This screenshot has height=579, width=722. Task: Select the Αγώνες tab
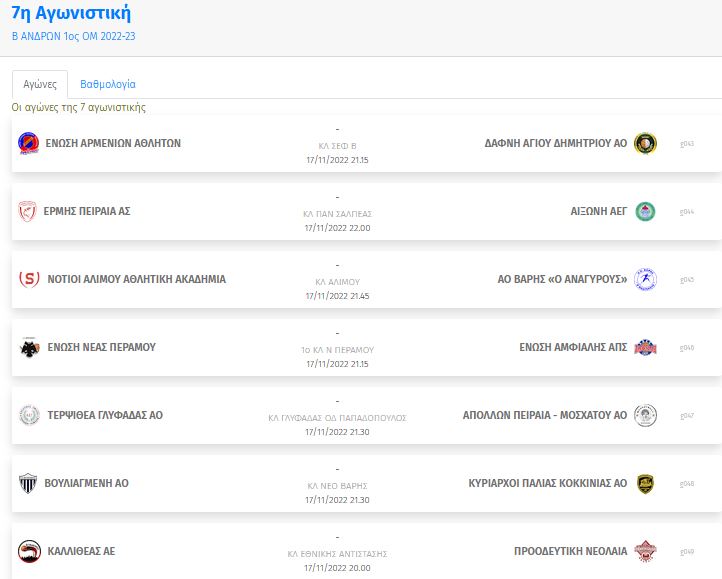pos(40,84)
